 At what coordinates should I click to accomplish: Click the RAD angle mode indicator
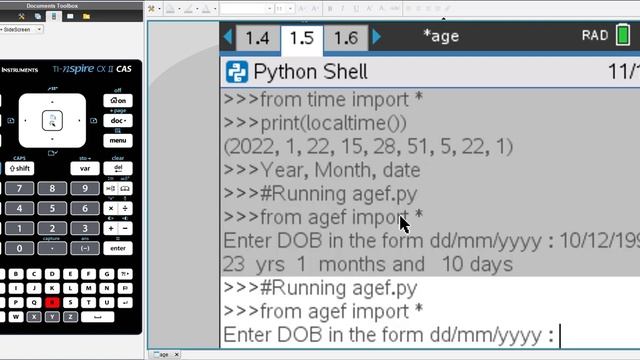(595, 36)
